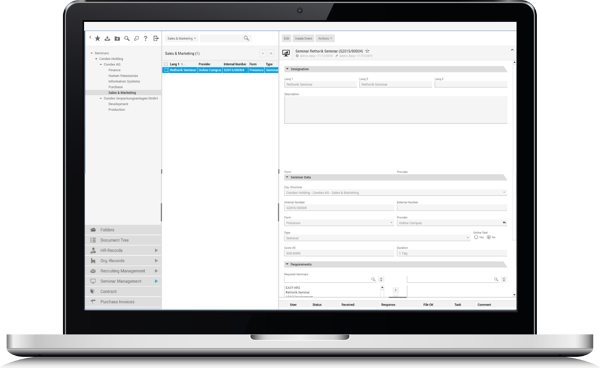The image size is (600, 368).
Task: Open favorites with the star toolbar icon
Action: (98, 38)
